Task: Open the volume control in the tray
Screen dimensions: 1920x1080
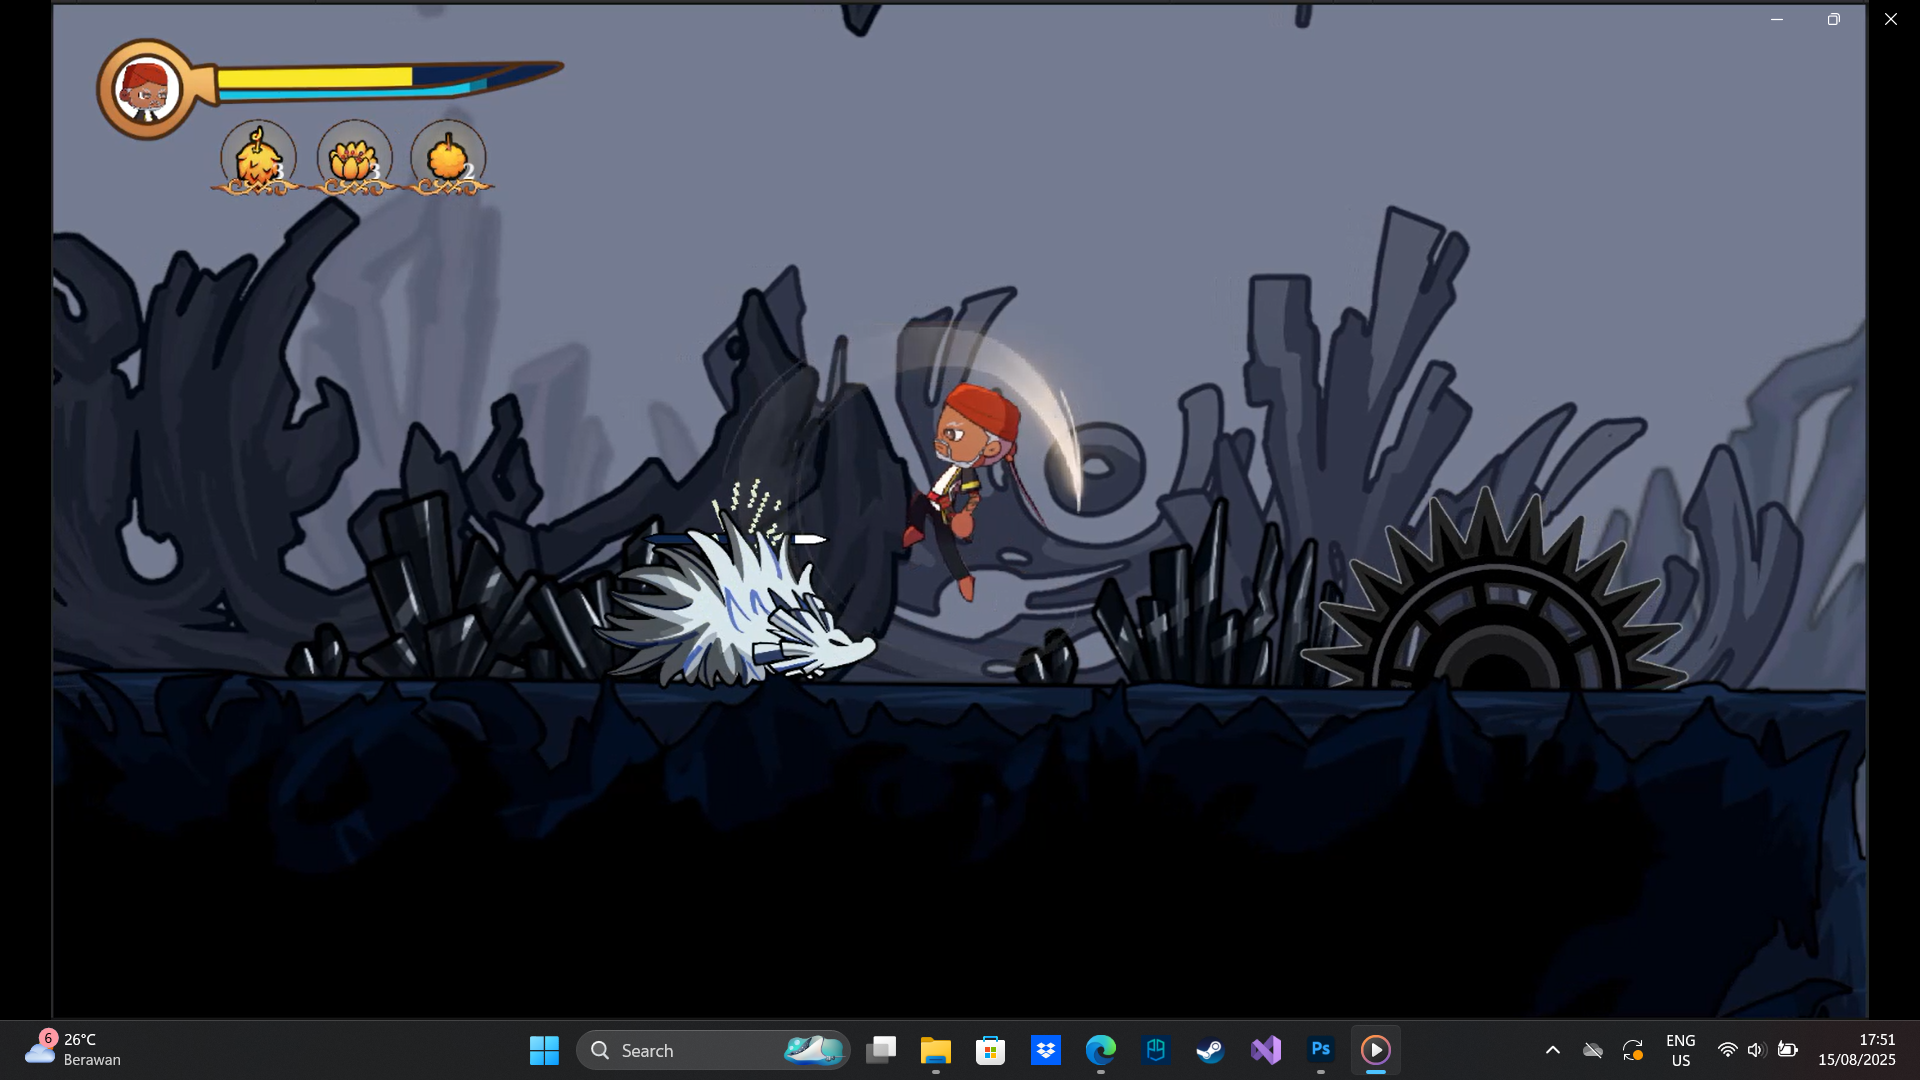Action: [x=1756, y=1050]
